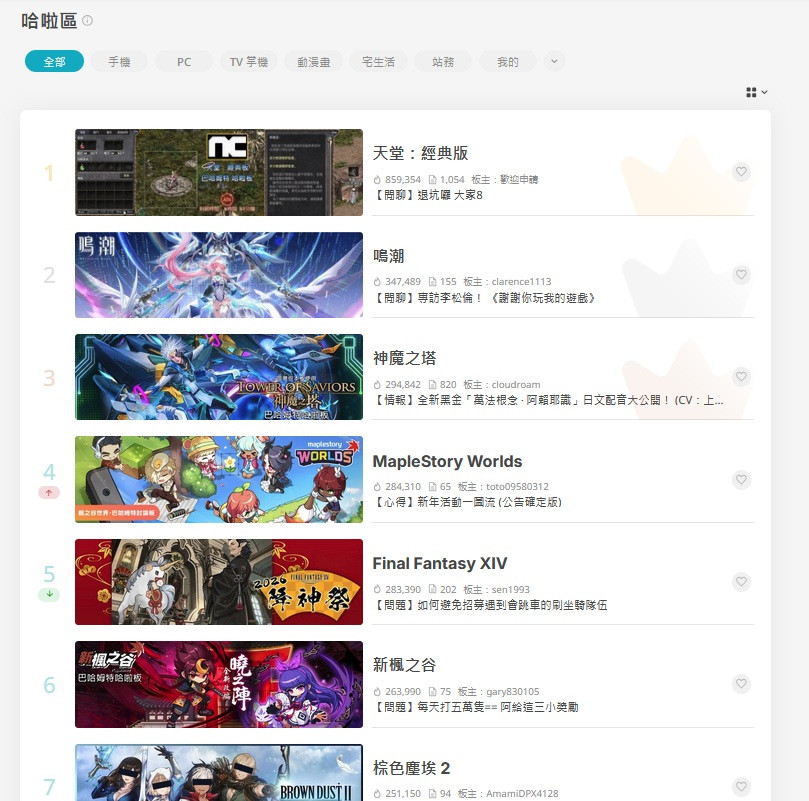Open the 動漫畫 category tab
The width and height of the screenshot is (809, 801).
pos(314,61)
